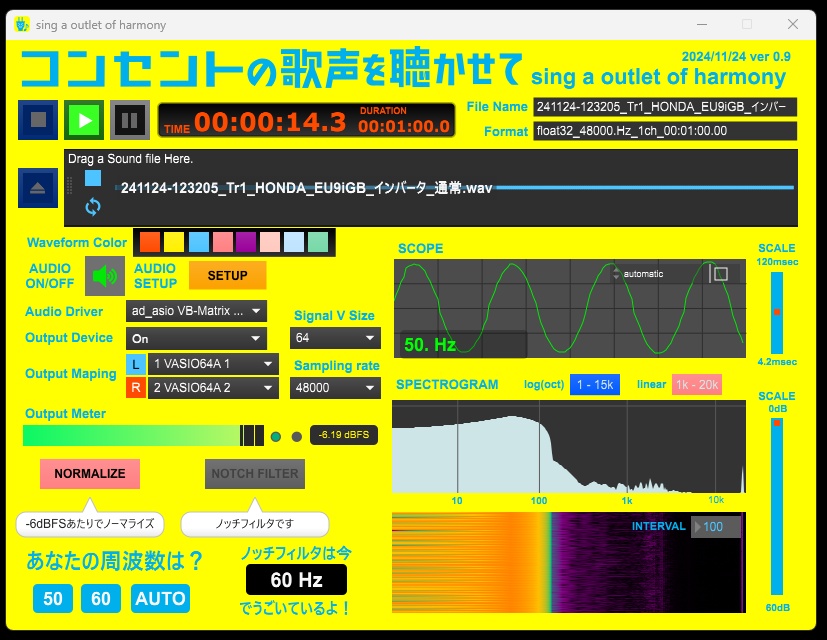Adjust the 120msec SCALE slider
Viewport: 827px width, 640px height.
click(x=778, y=310)
